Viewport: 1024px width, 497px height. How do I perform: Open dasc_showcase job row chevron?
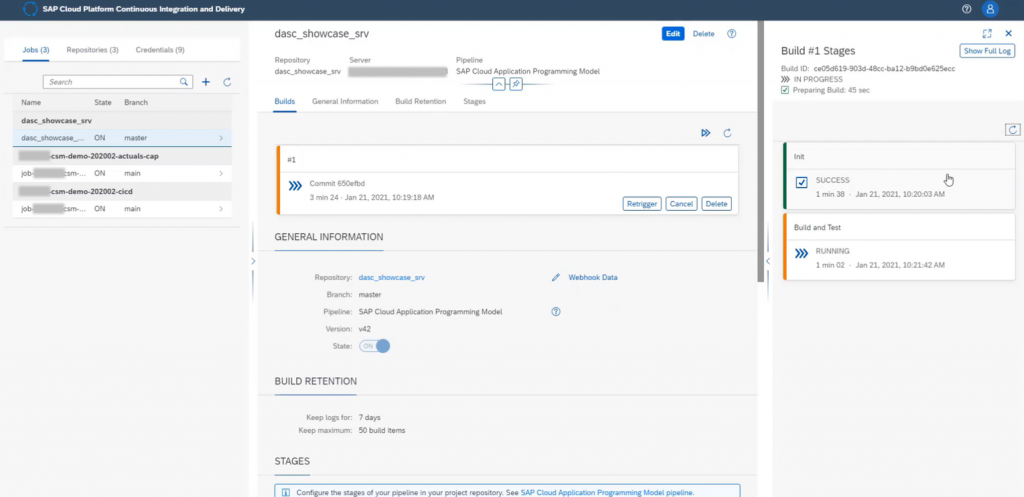point(221,138)
